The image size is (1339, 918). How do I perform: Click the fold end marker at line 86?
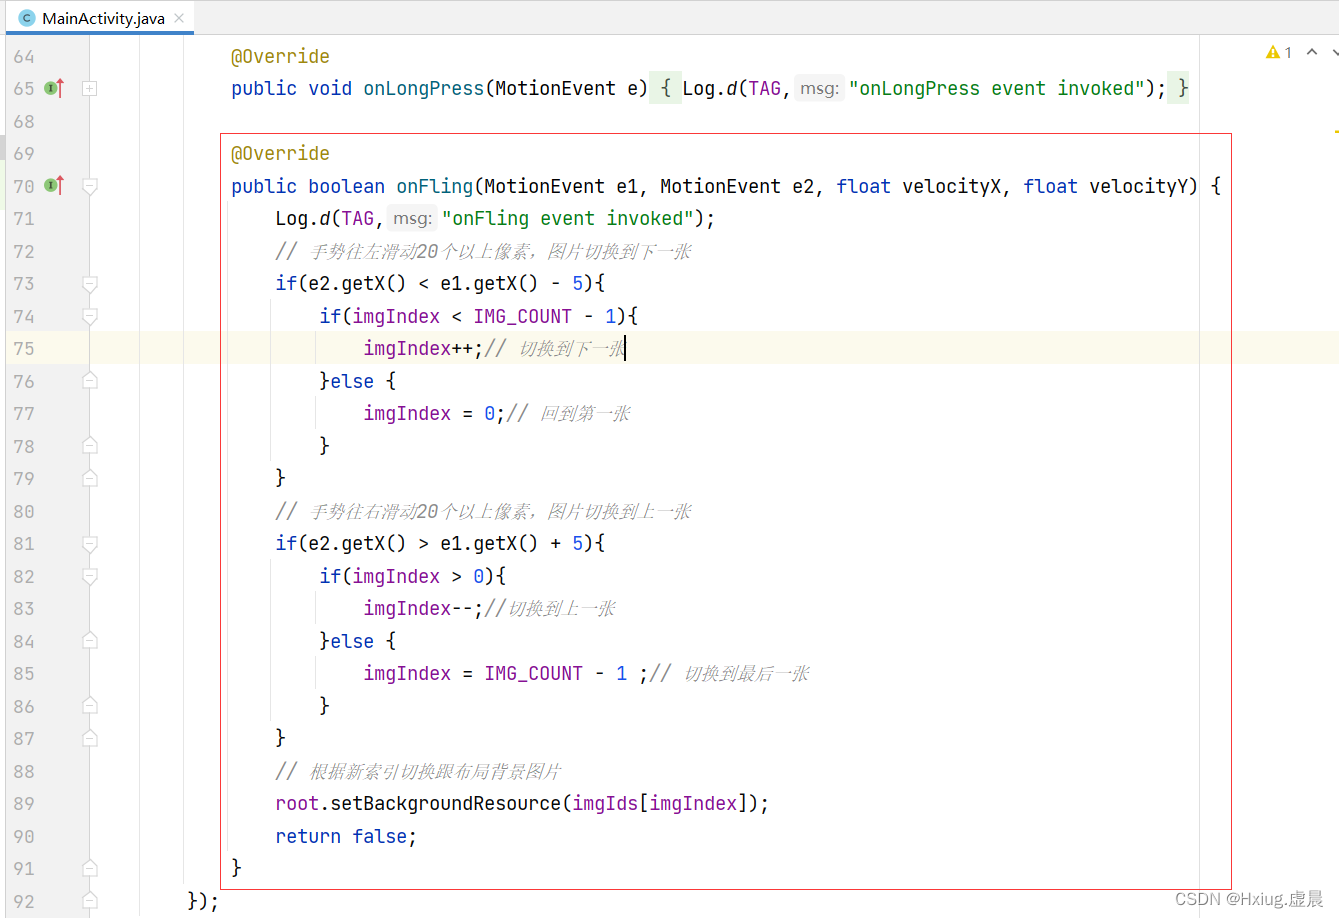click(x=89, y=706)
